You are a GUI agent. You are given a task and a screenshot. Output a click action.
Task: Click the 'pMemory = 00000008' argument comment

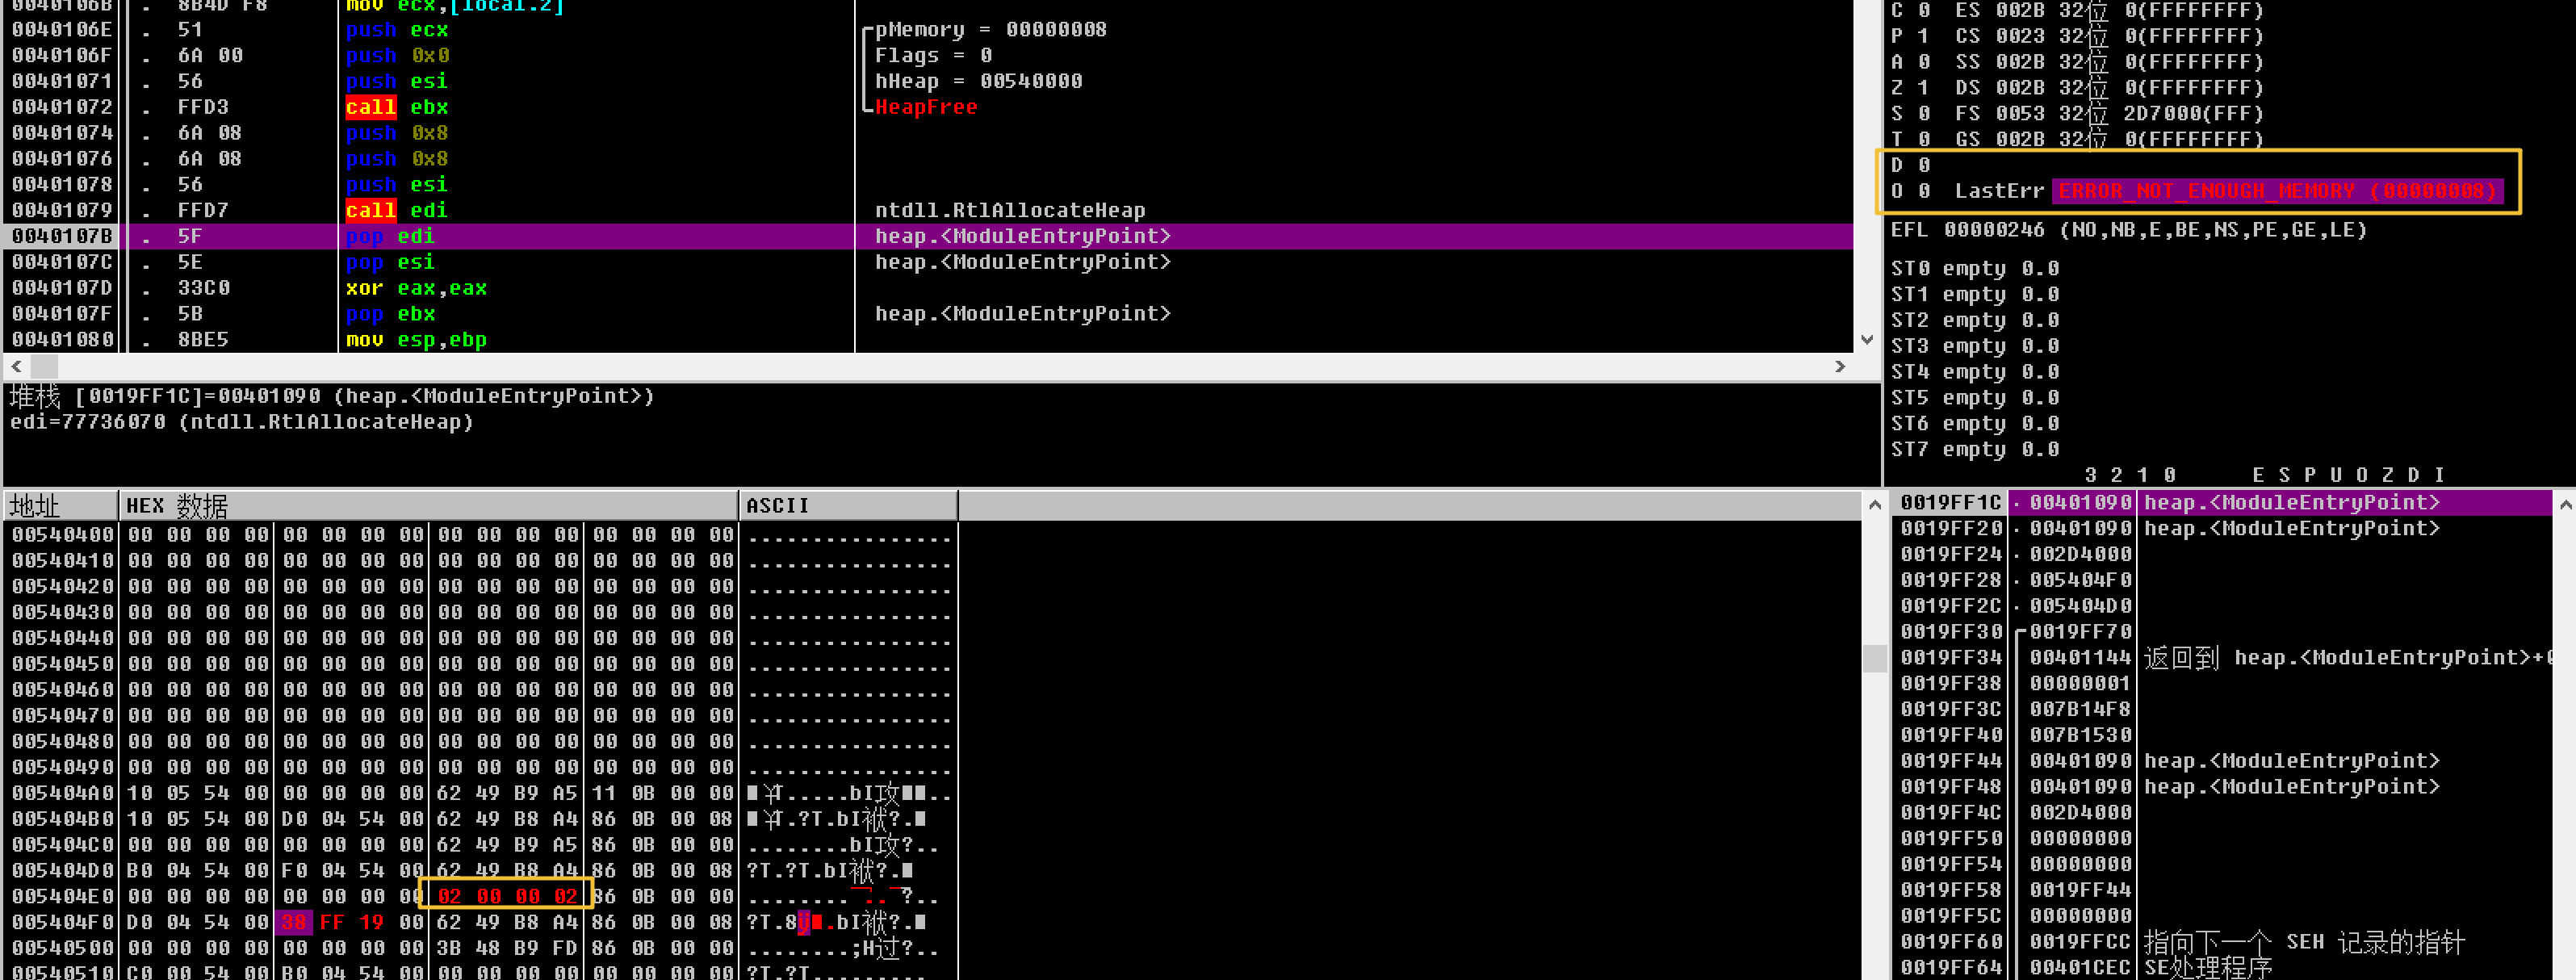(x=990, y=30)
